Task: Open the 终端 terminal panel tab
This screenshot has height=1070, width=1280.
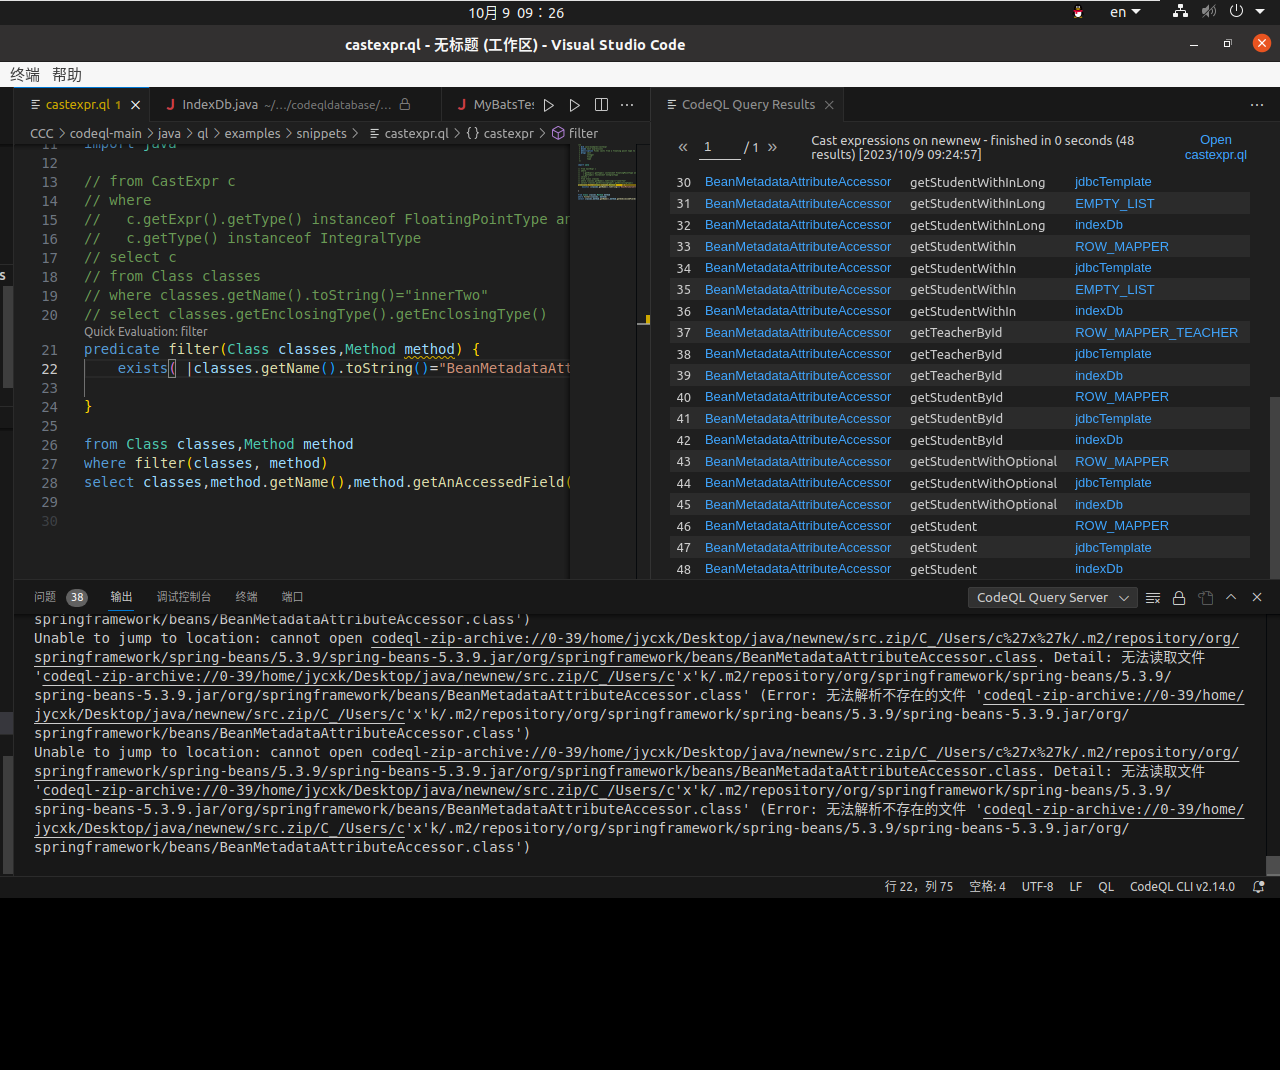Action: pyautogui.click(x=246, y=597)
